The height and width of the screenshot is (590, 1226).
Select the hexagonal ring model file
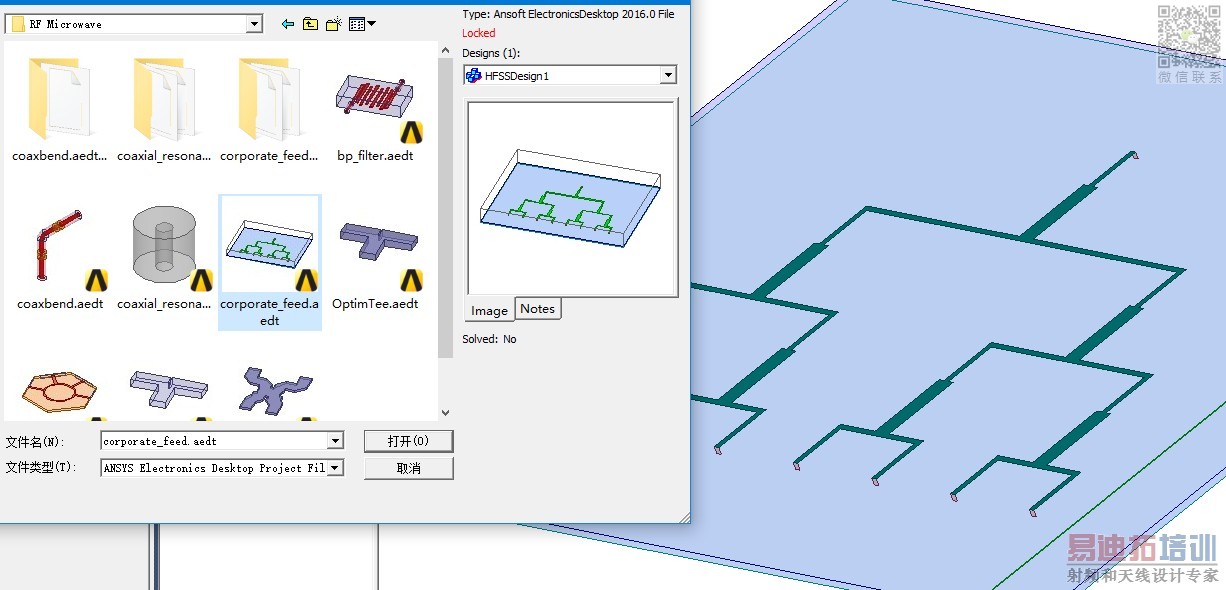[x=60, y=391]
